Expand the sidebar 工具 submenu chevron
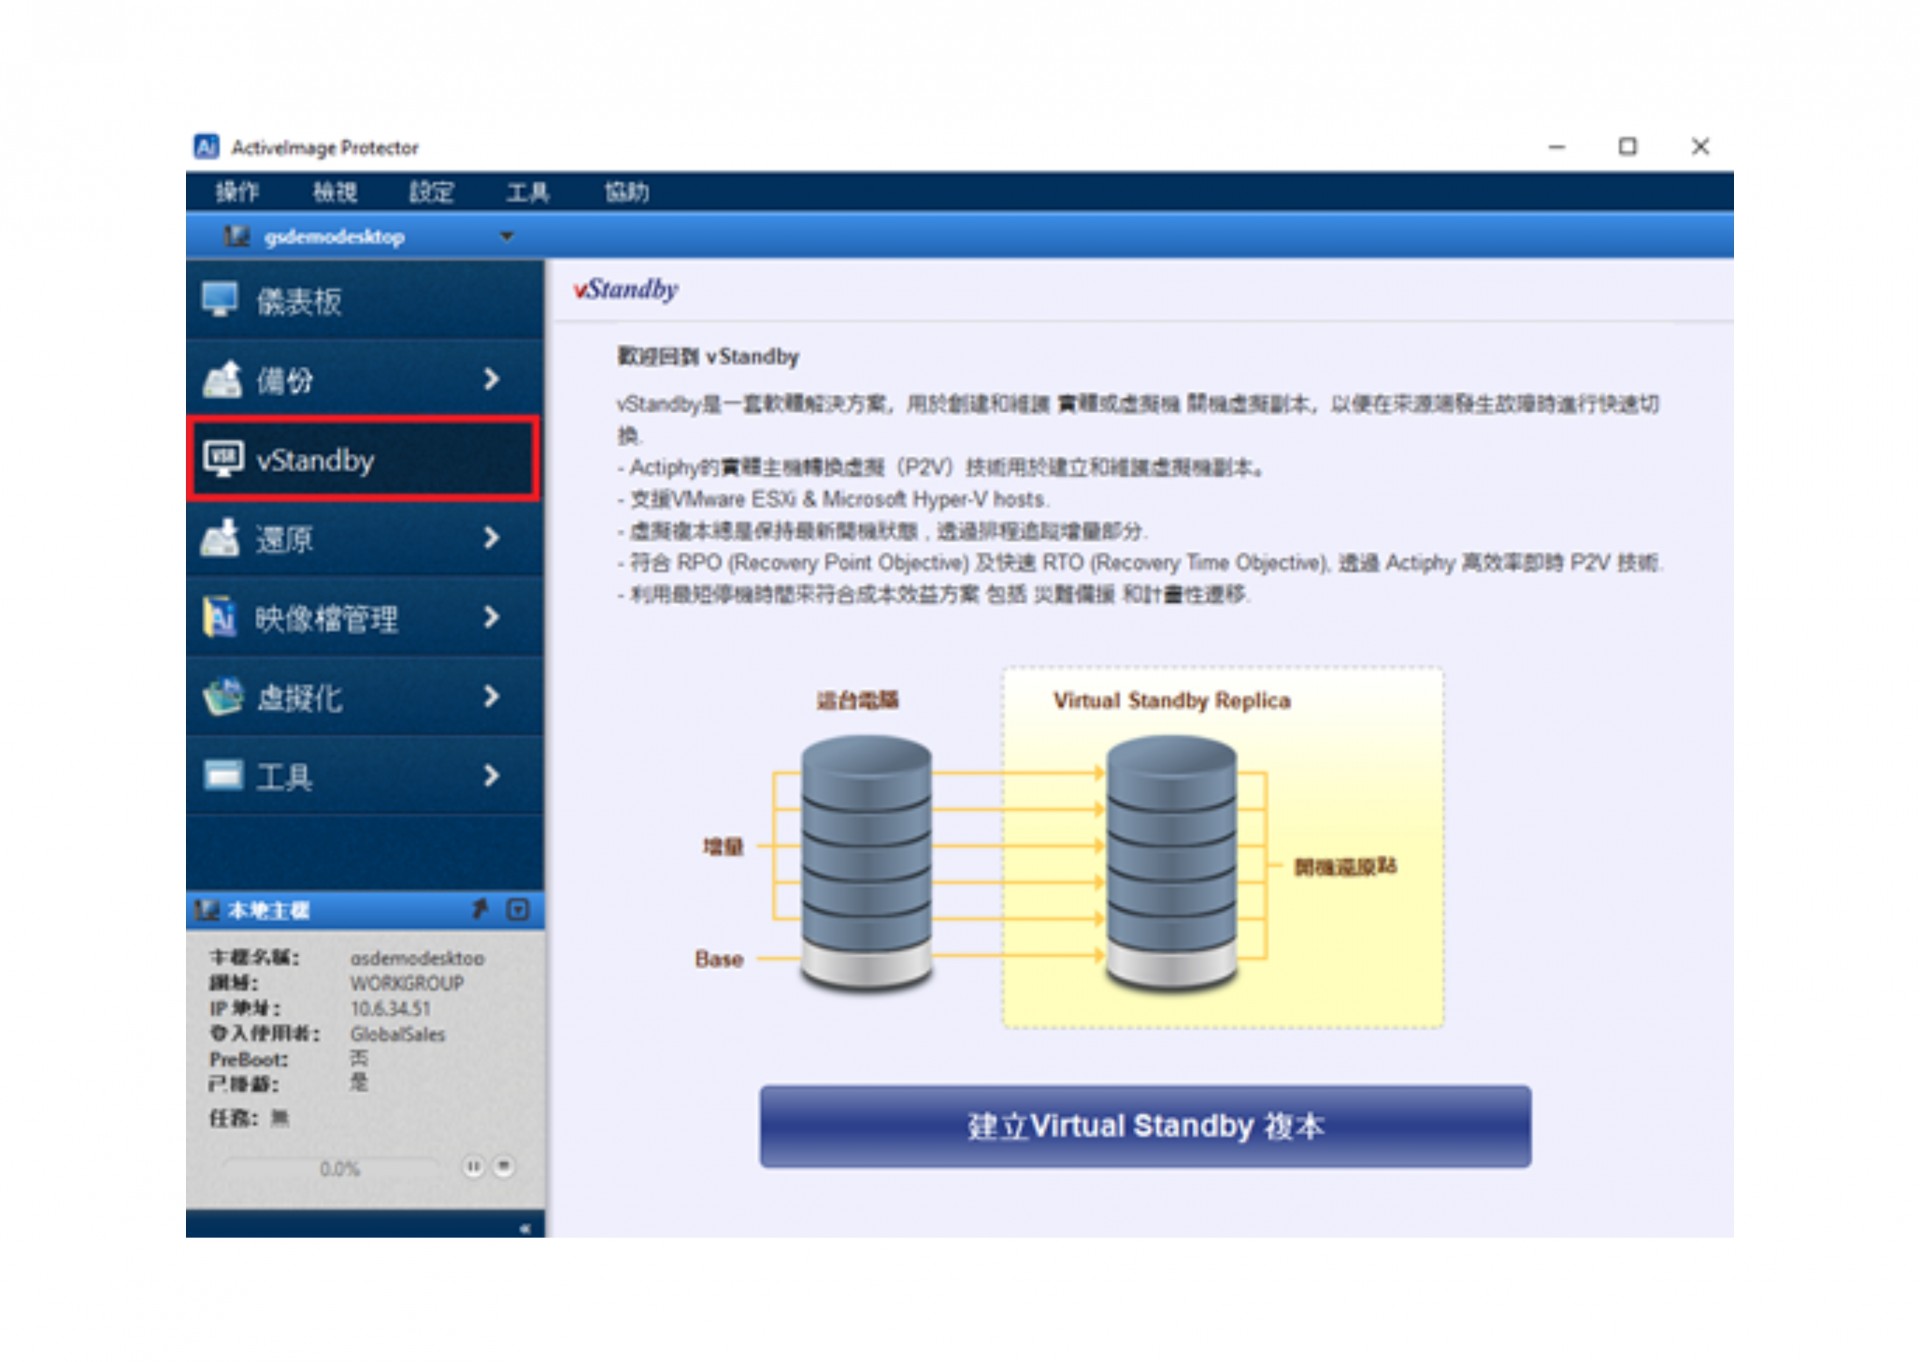The width and height of the screenshot is (1920, 1362). point(491,775)
